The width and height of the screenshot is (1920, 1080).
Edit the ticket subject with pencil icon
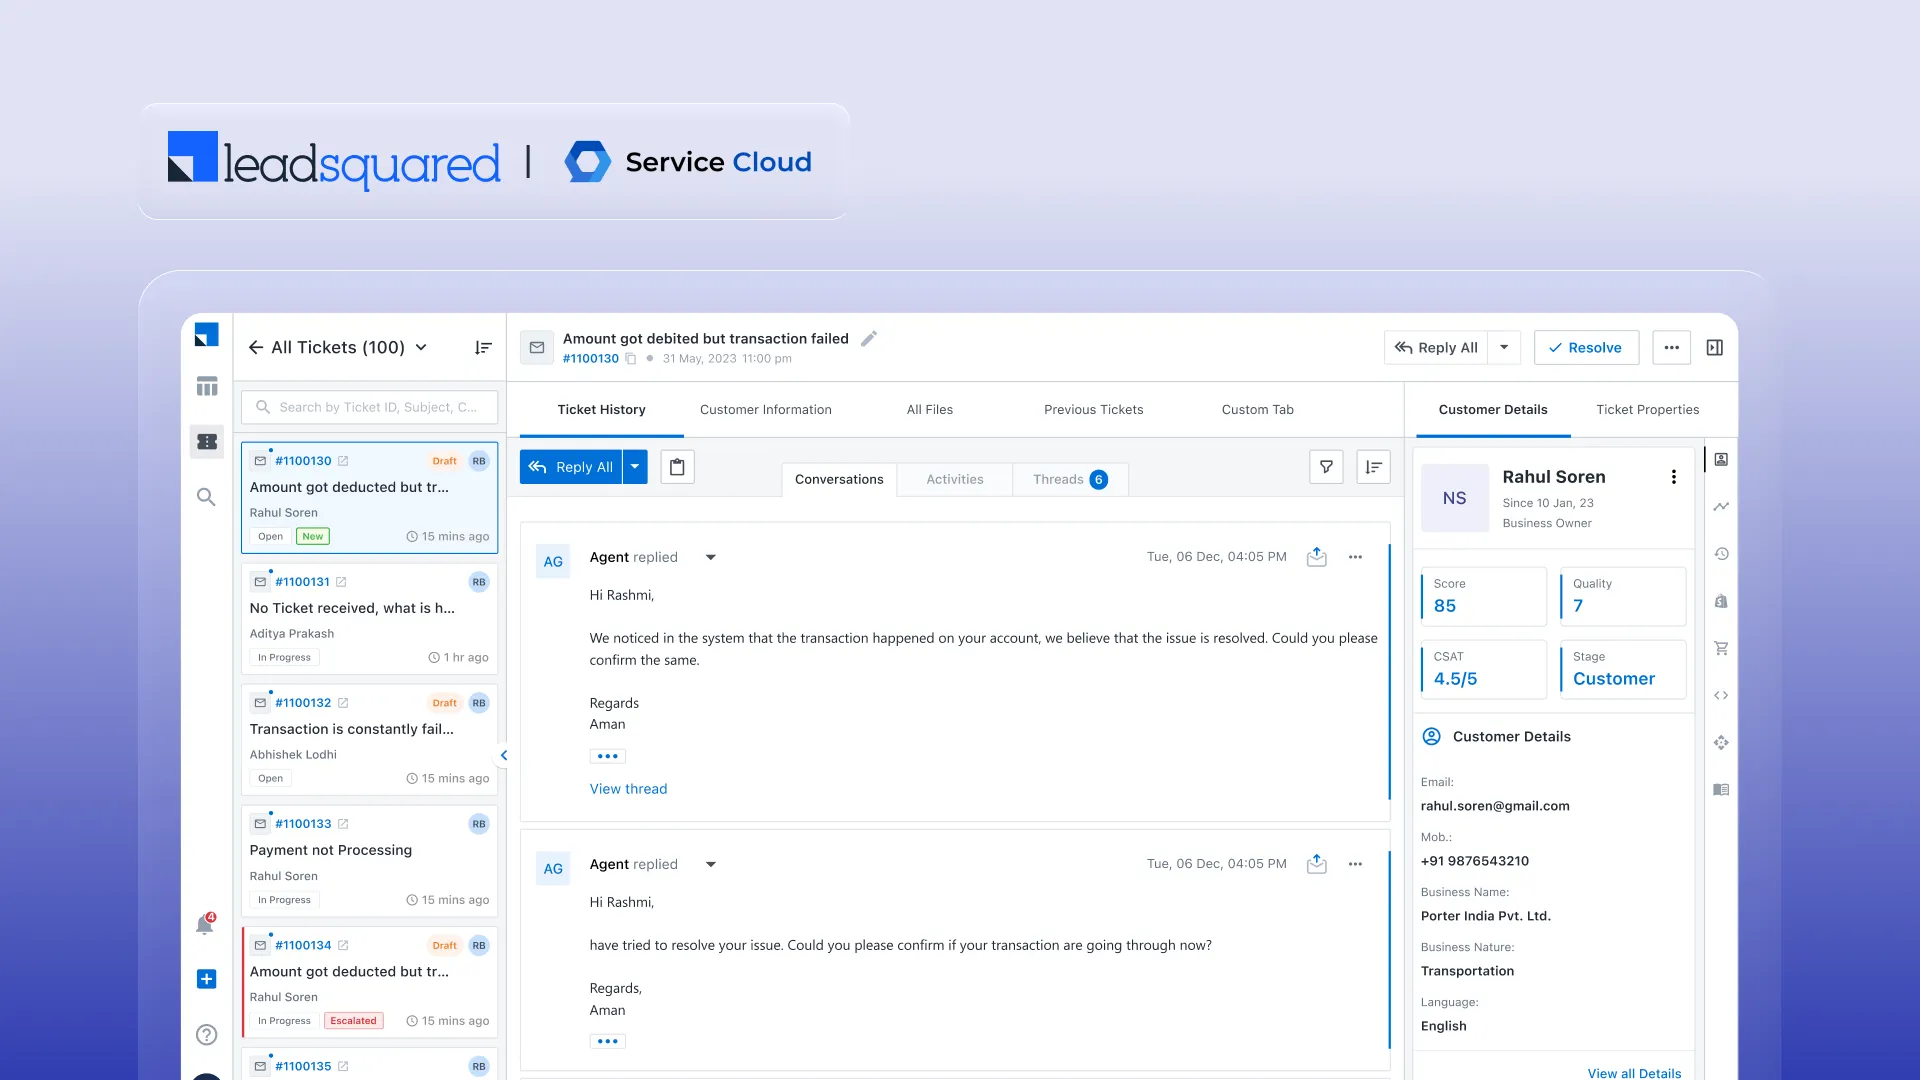coord(869,338)
